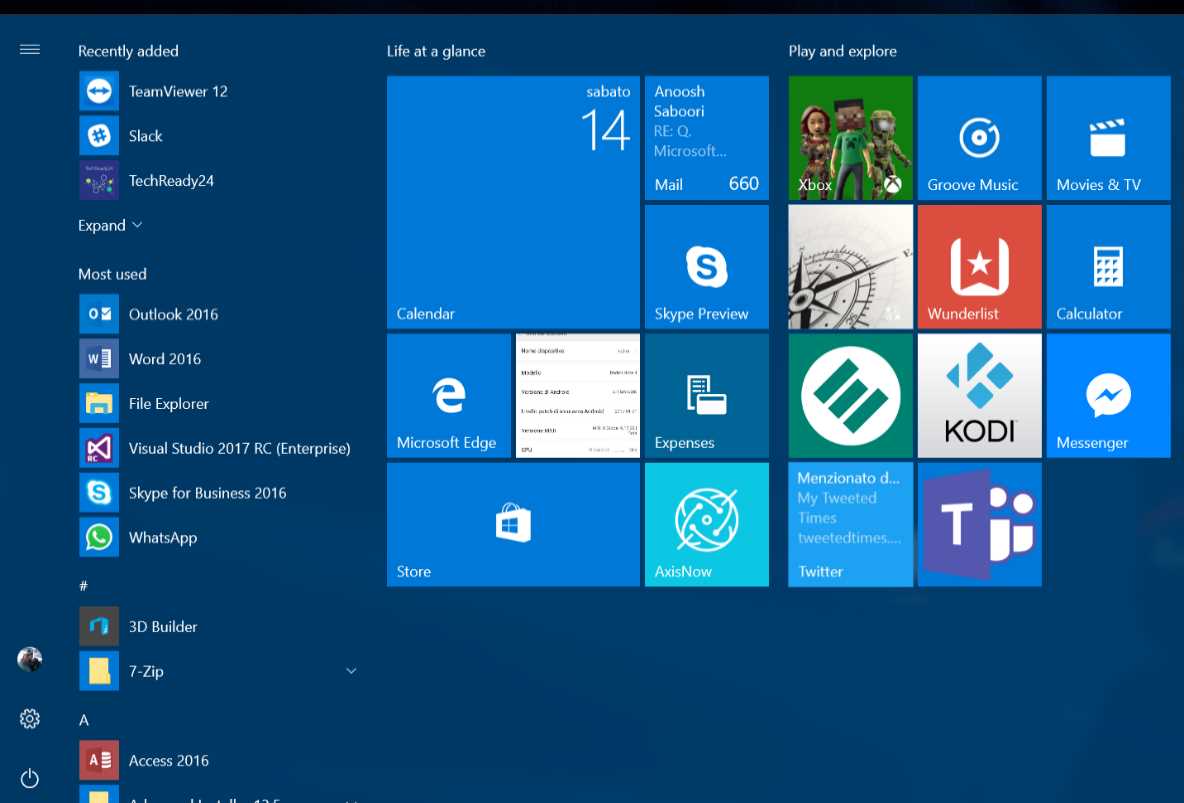This screenshot has height=803, width=1184.
Task: Open Settings from the sidebar gear
Action: [x=29, y=718]
